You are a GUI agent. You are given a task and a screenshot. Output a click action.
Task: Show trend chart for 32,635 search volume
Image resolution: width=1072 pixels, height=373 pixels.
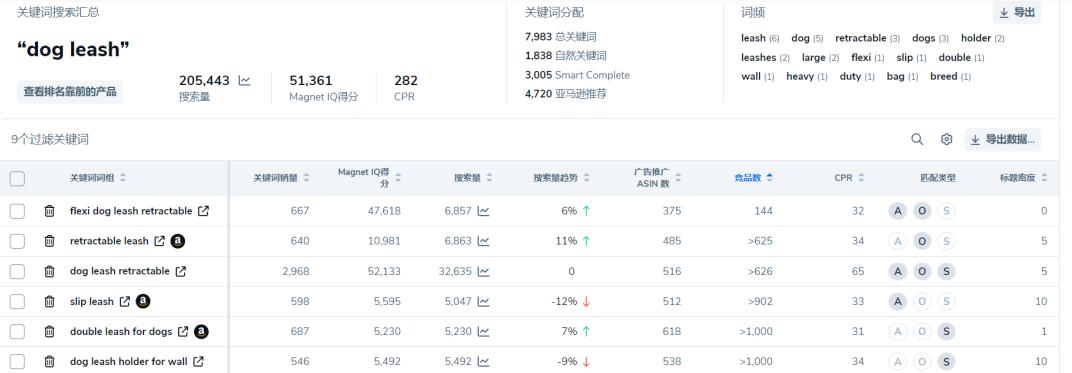tap(483, 271)
